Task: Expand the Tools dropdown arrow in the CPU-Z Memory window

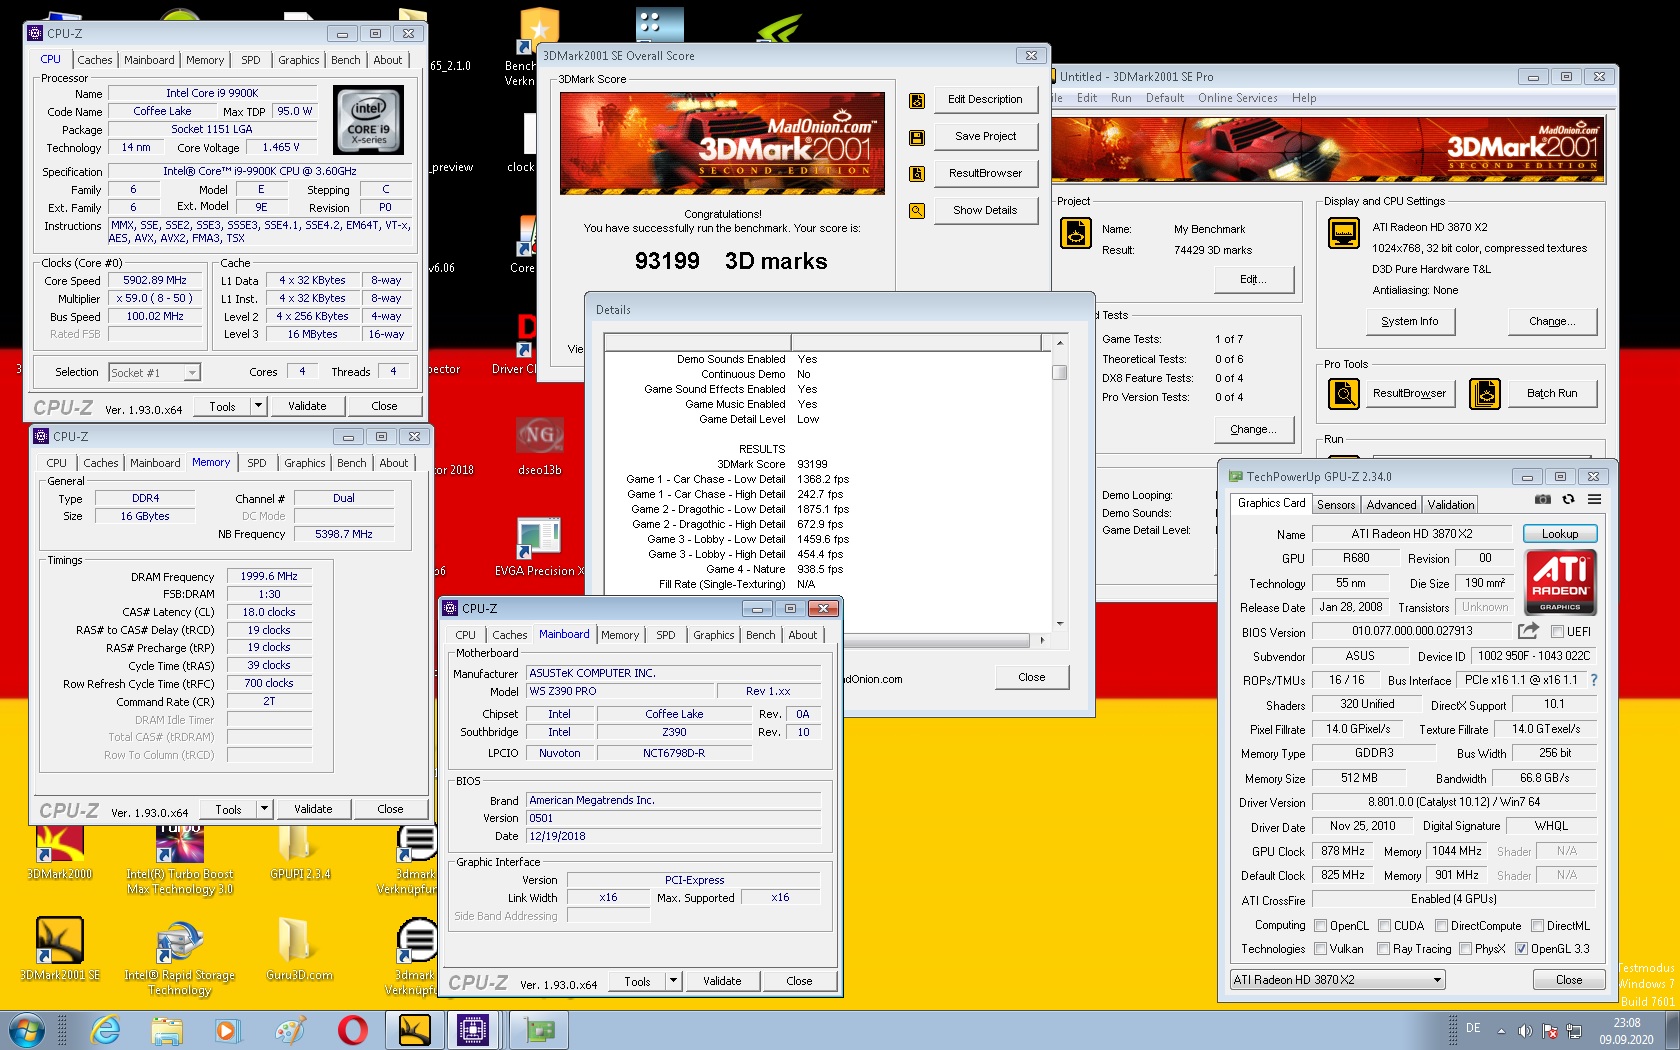Action: (x=264, y=809)
